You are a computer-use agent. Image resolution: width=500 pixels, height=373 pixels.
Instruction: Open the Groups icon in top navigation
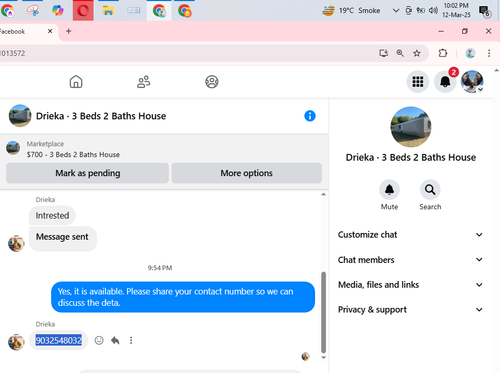click(212, 82)
